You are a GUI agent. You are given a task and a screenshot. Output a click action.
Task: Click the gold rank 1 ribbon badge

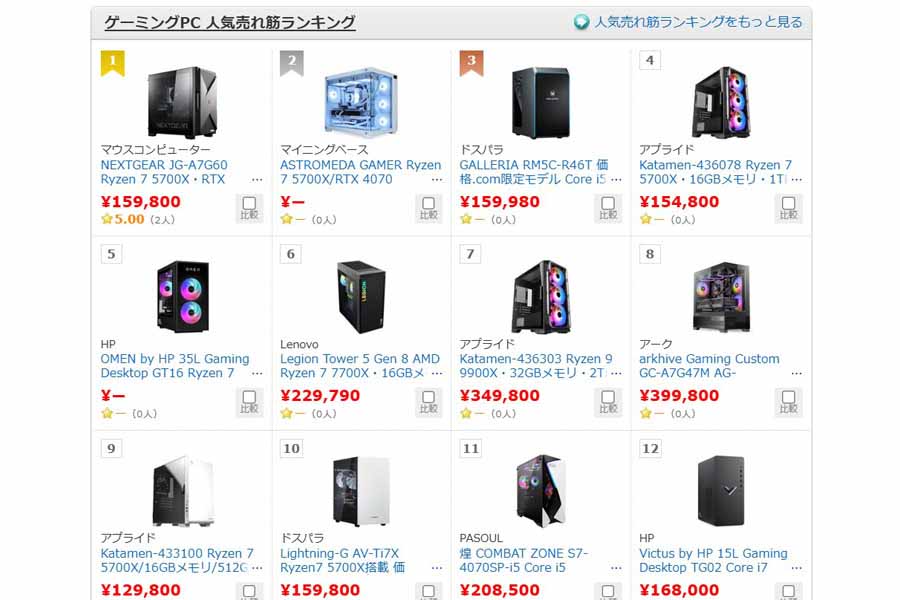[112, 63]
